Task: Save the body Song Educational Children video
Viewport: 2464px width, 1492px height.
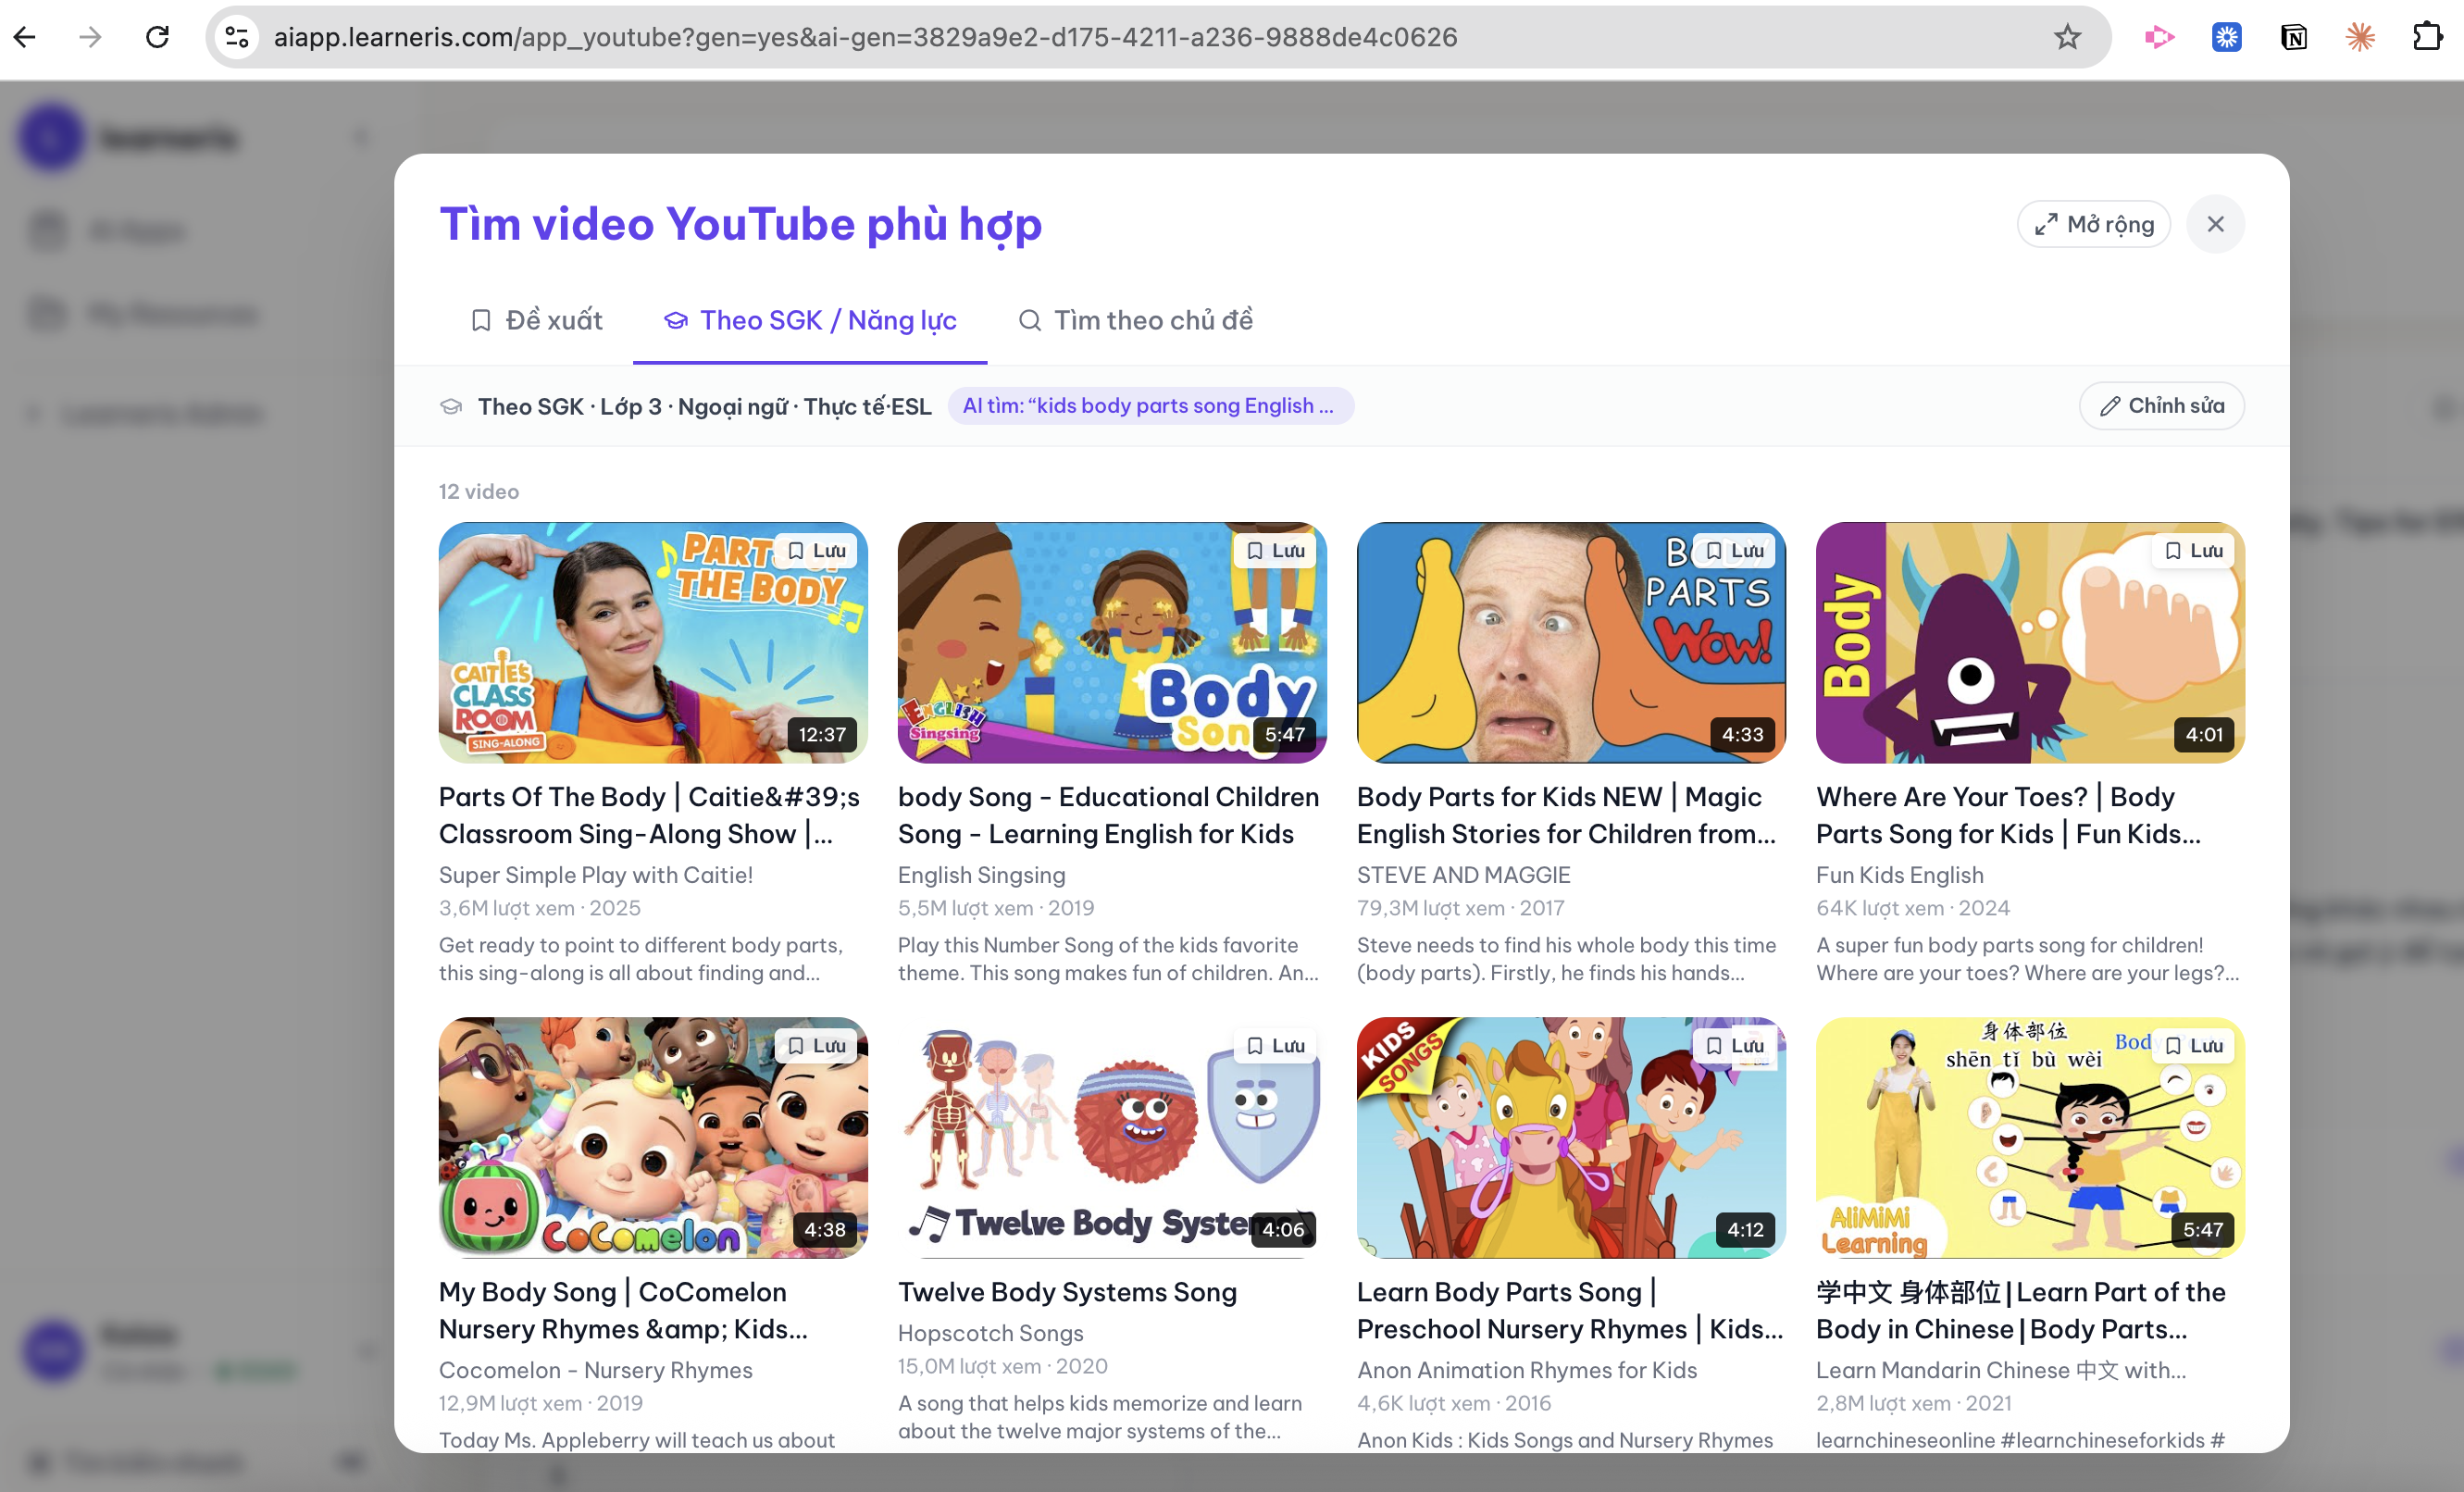Action: (x=1275, y=551)
